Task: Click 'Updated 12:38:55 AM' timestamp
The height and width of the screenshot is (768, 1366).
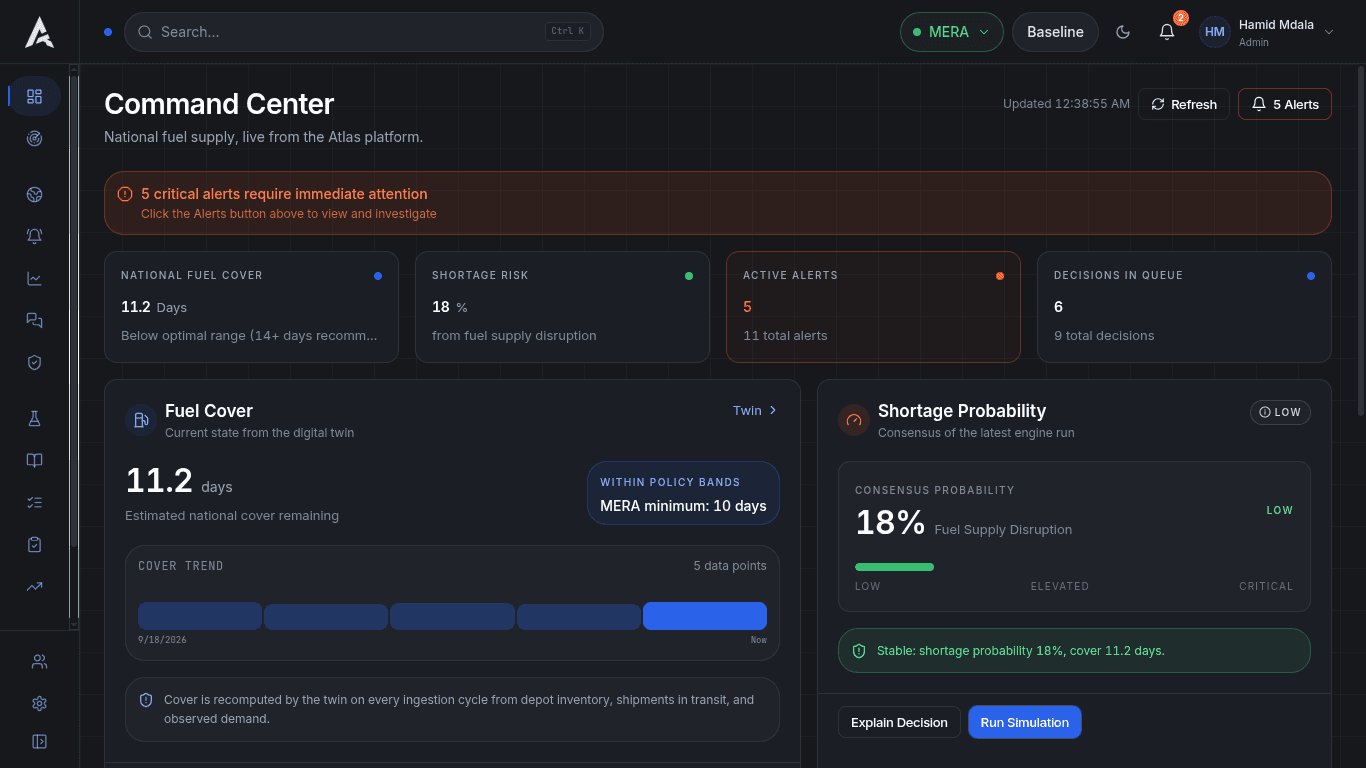Action: (x=1066, y=104)
